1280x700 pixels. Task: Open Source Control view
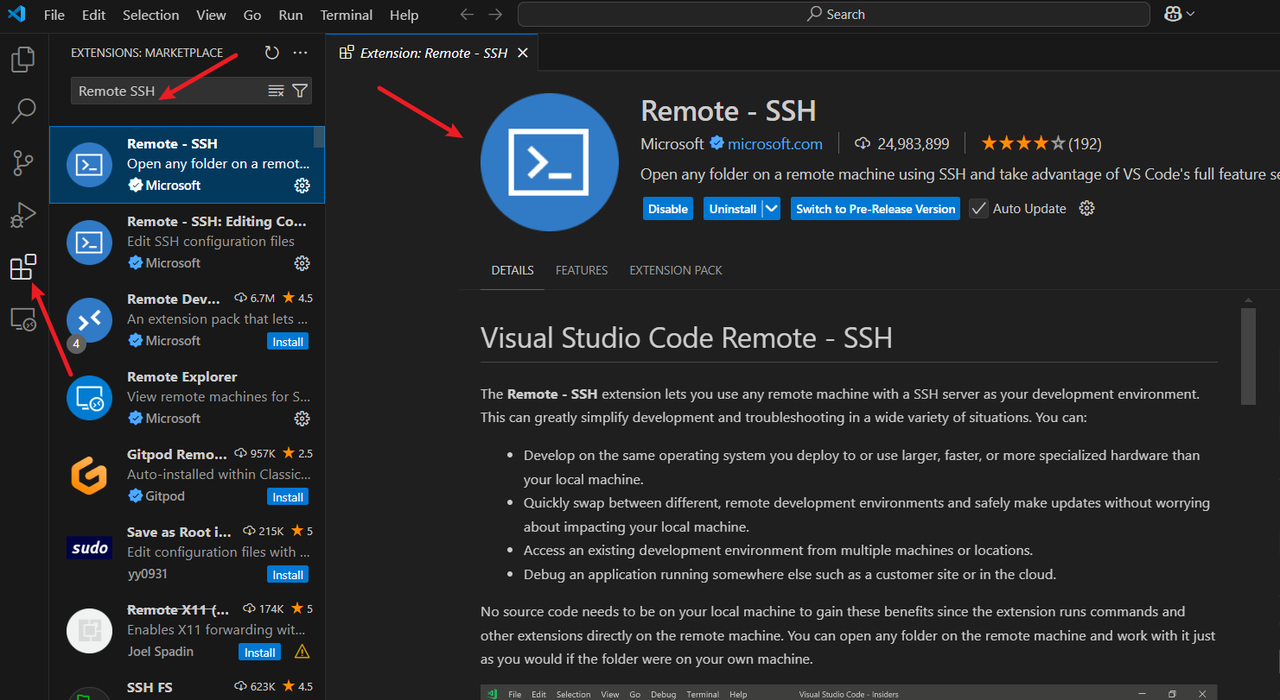(23, 163)
